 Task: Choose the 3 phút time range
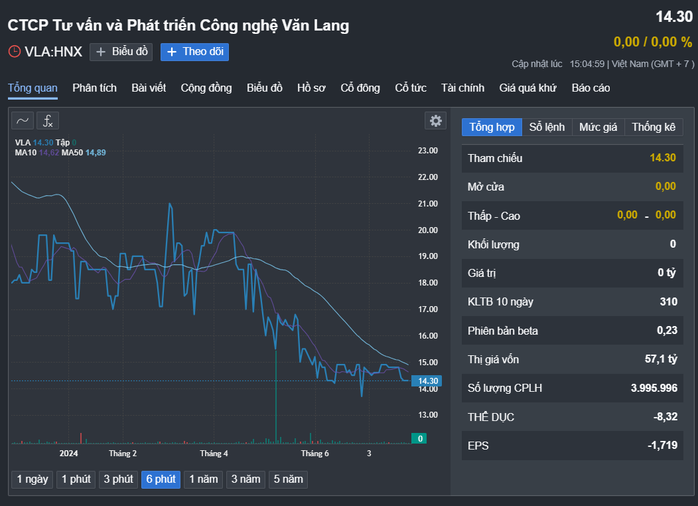tap(118, 479)
